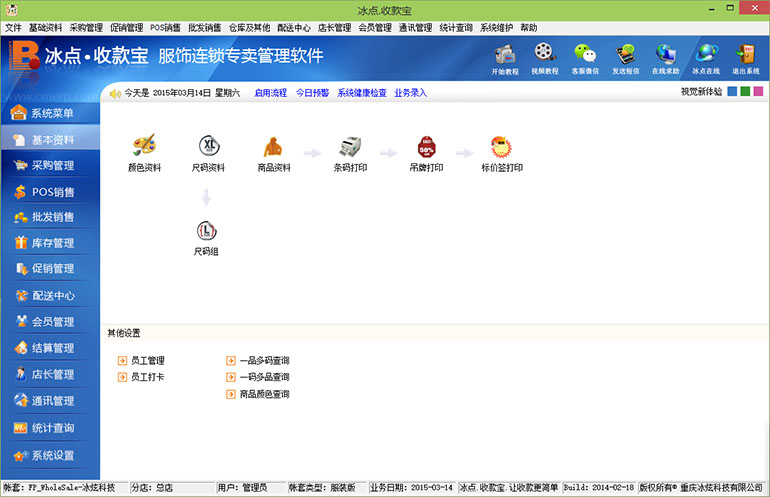
Task: Open the 标价签打印 icon
Action: pyautogui.click(x=501, y=146)
